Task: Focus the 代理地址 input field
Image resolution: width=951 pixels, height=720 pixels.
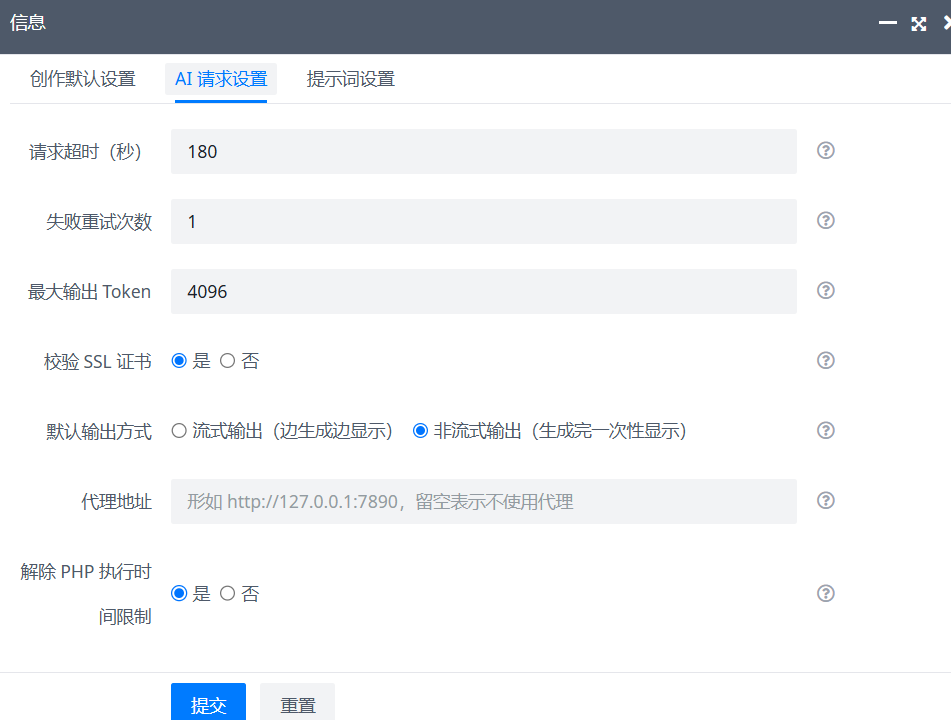Action: point(483,502)
